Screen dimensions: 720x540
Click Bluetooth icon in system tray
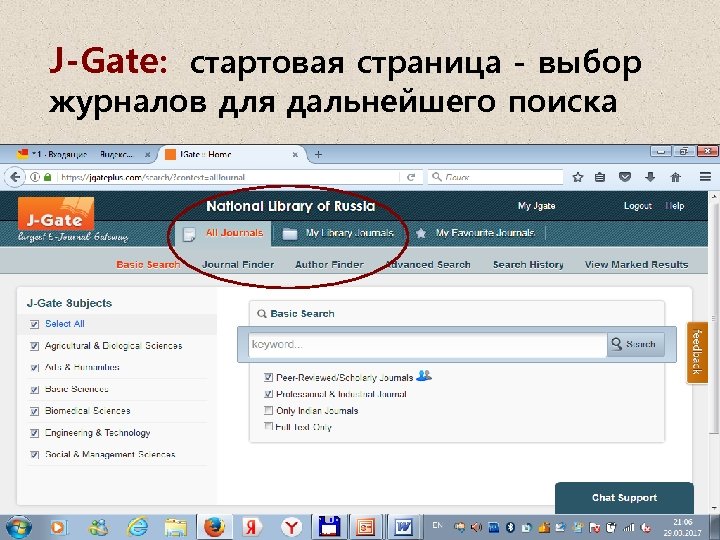pyautogui.click(x=510, y=527)
